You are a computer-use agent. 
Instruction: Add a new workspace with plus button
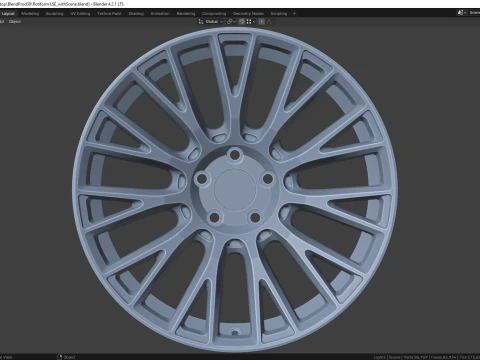(294, 14)
